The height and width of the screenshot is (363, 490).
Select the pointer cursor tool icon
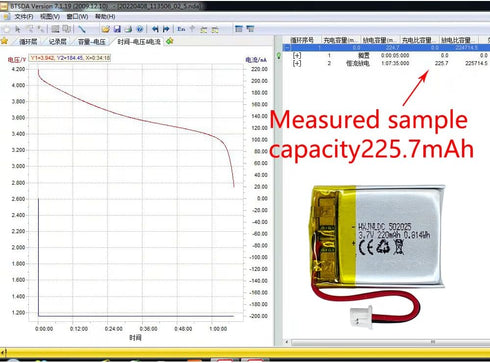coord(18,29)
